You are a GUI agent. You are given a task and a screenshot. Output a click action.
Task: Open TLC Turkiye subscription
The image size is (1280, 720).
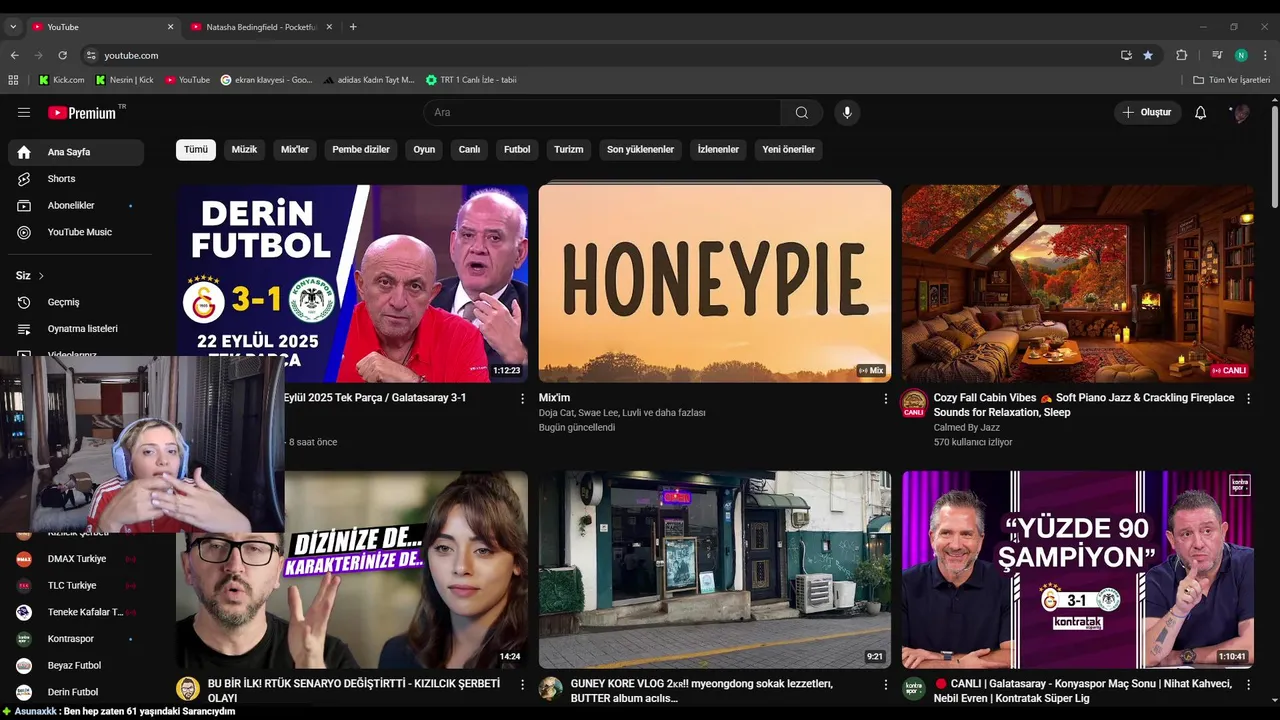[76, 585]
